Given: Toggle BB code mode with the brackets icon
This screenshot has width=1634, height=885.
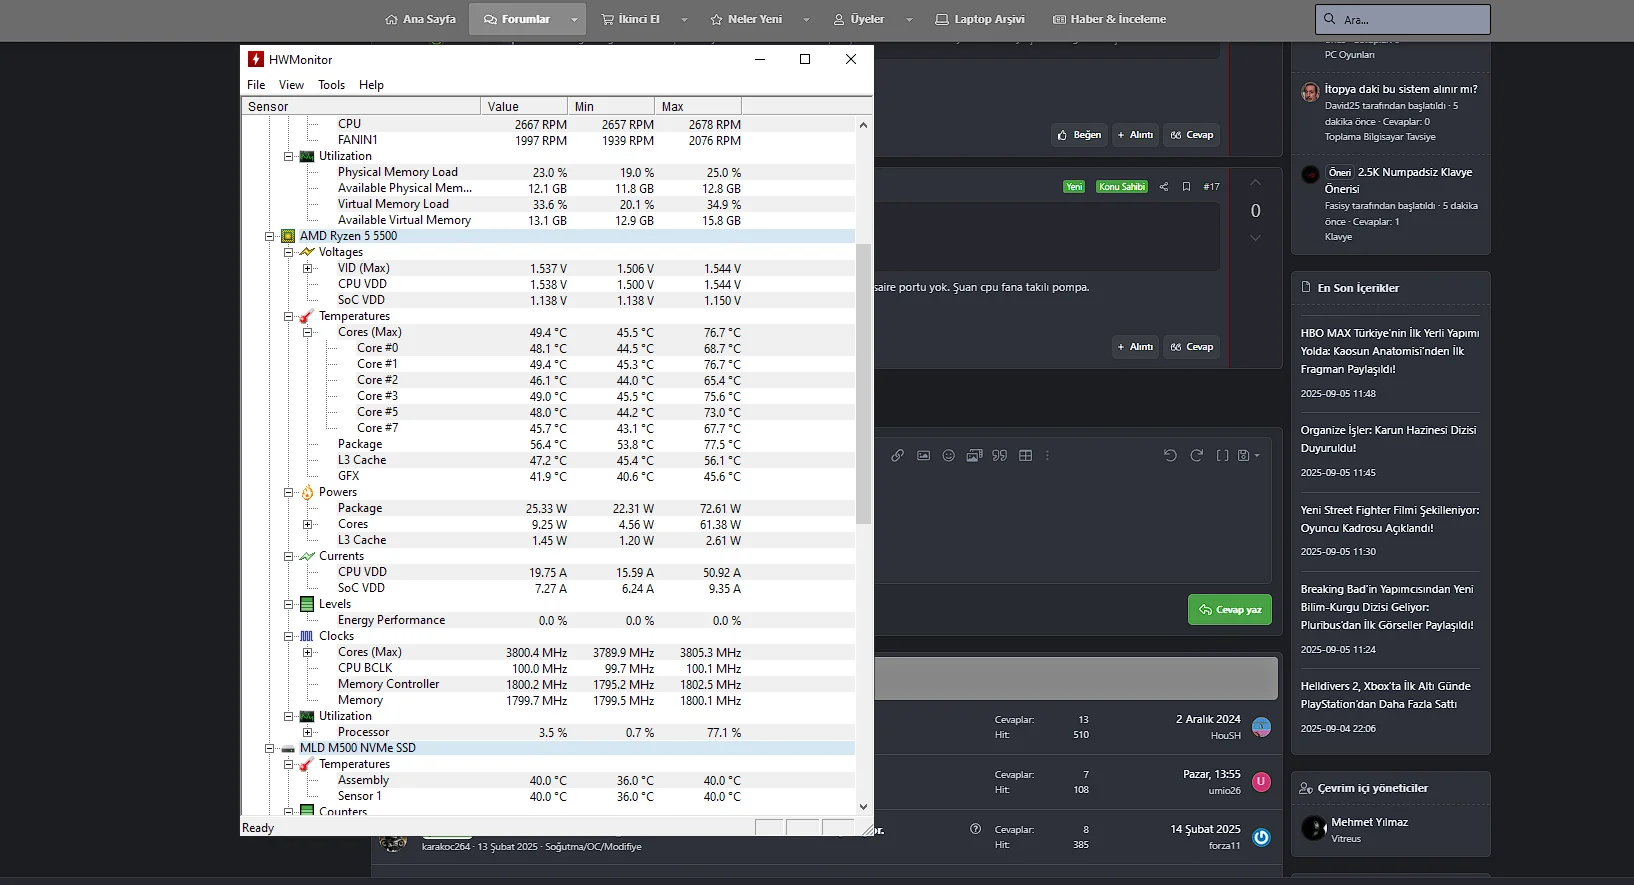Looking at the screenshot, I should [x=1222, y=456].
